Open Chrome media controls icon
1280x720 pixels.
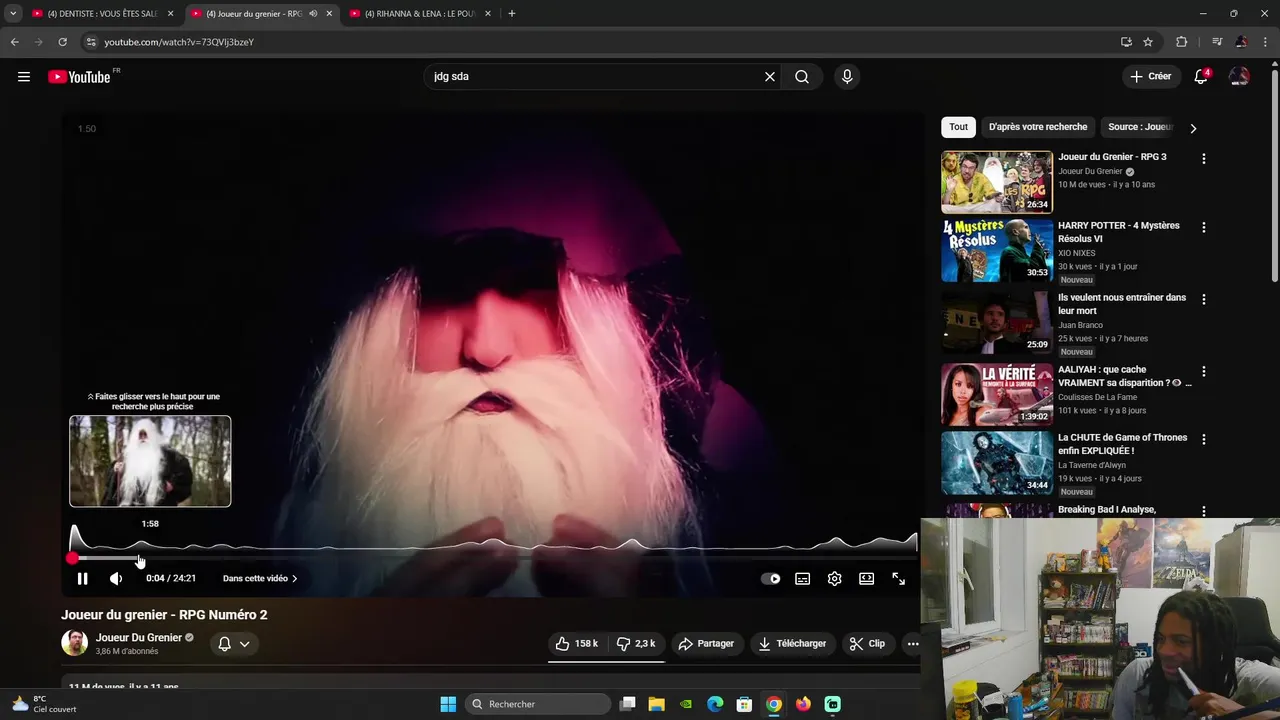(x=1216, y=42)
